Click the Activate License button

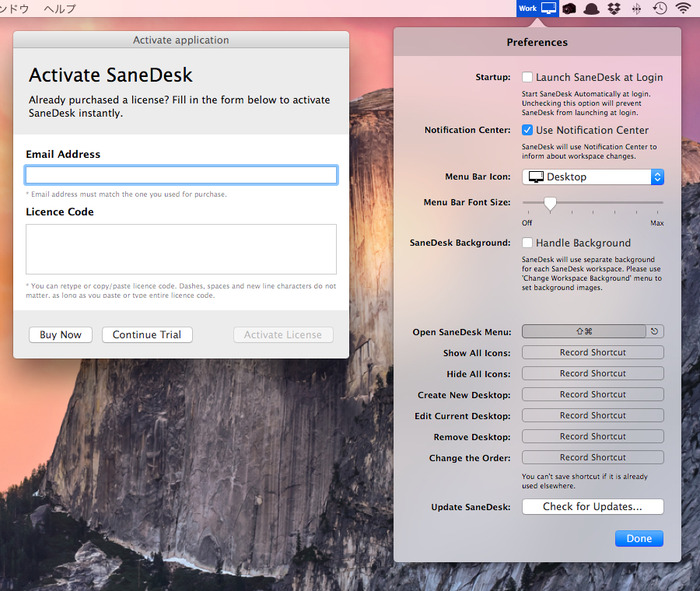tap(283, 335)
